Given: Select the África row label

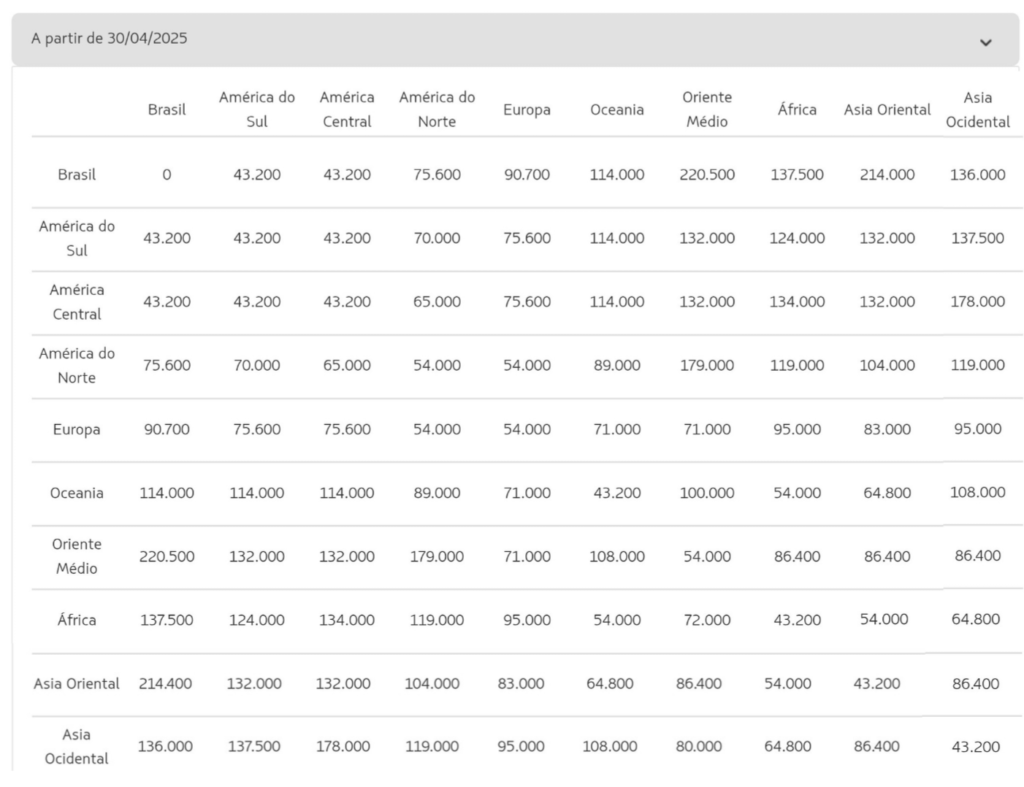Looking at the screenshot, I should (77, 620).
